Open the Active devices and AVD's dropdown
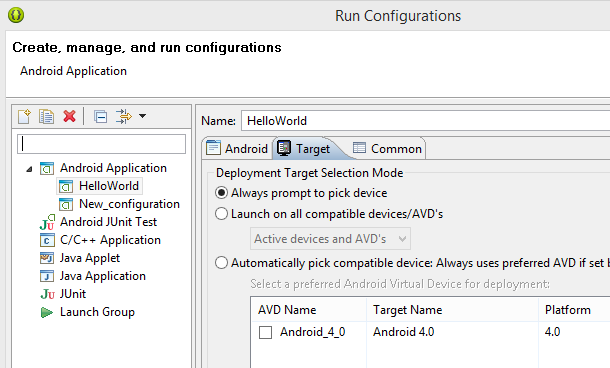 tap(330, 238)
